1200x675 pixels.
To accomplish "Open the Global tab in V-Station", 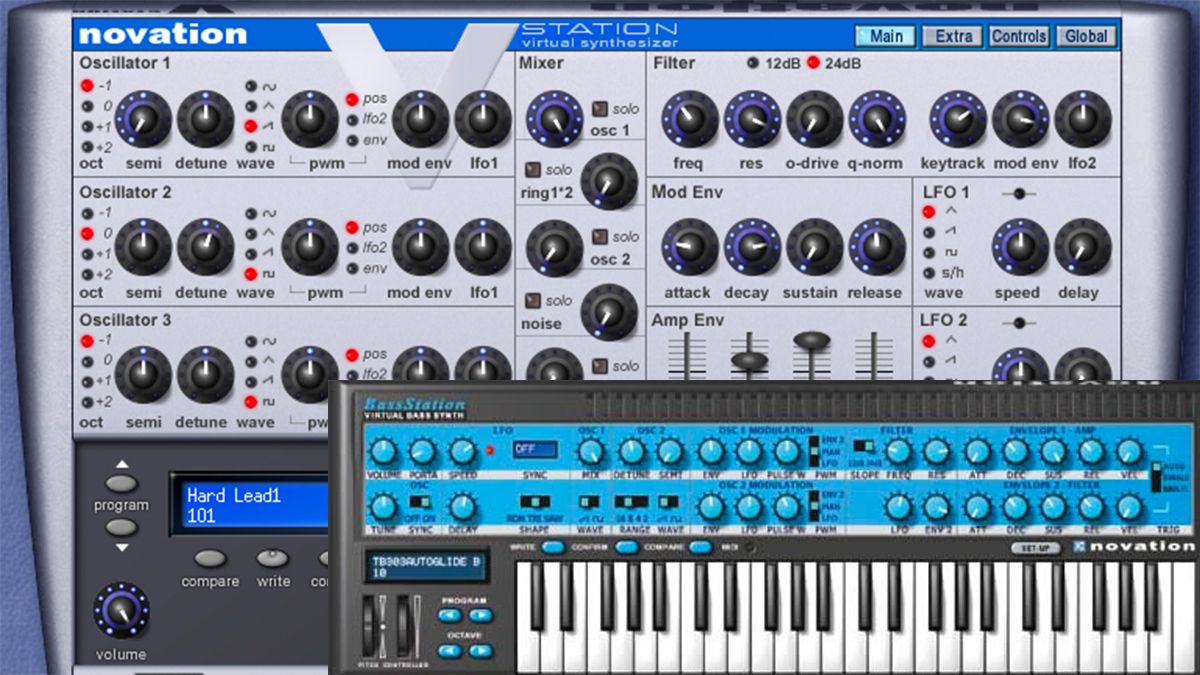I will (1086, 36).
